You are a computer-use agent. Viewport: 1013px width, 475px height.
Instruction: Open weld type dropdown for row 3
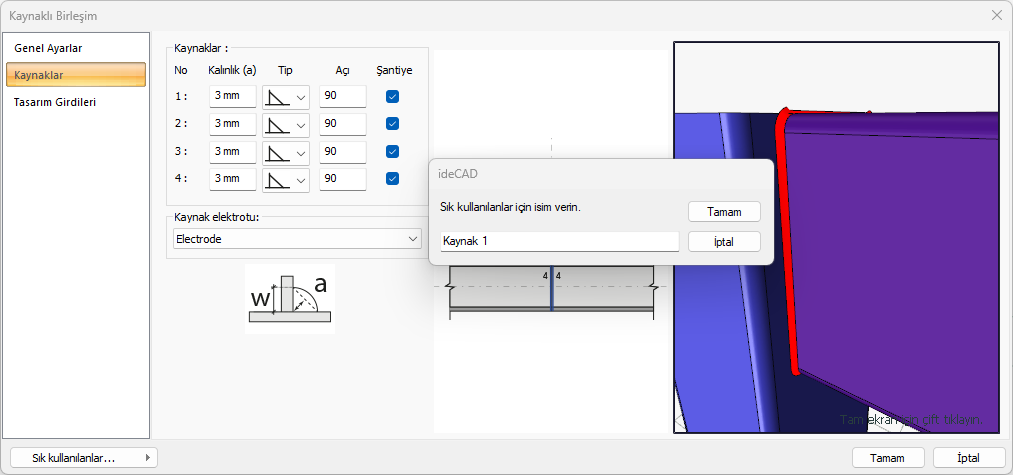click(286, 152)
